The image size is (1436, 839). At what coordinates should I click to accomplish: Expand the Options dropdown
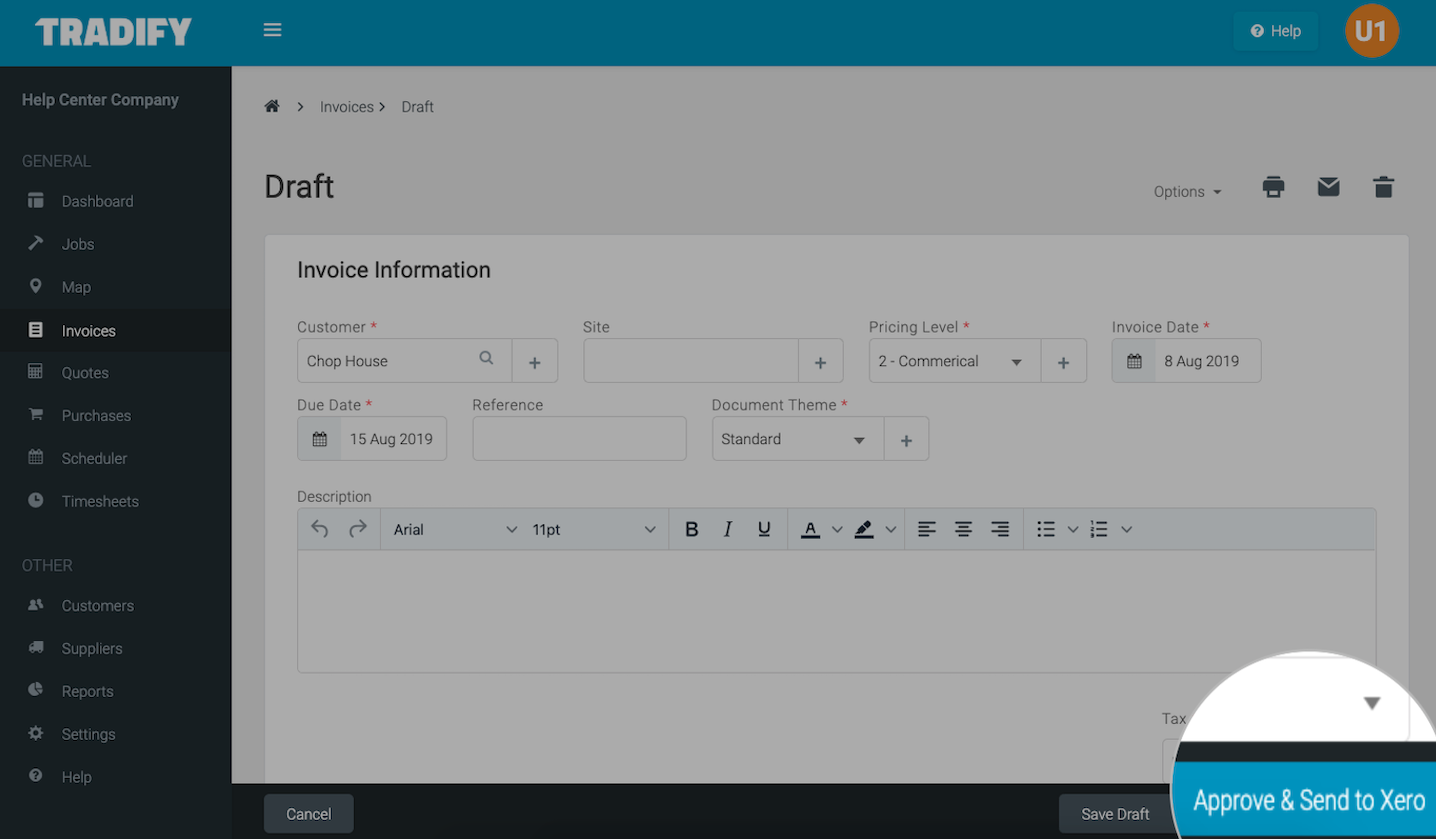click(1187, 192)
